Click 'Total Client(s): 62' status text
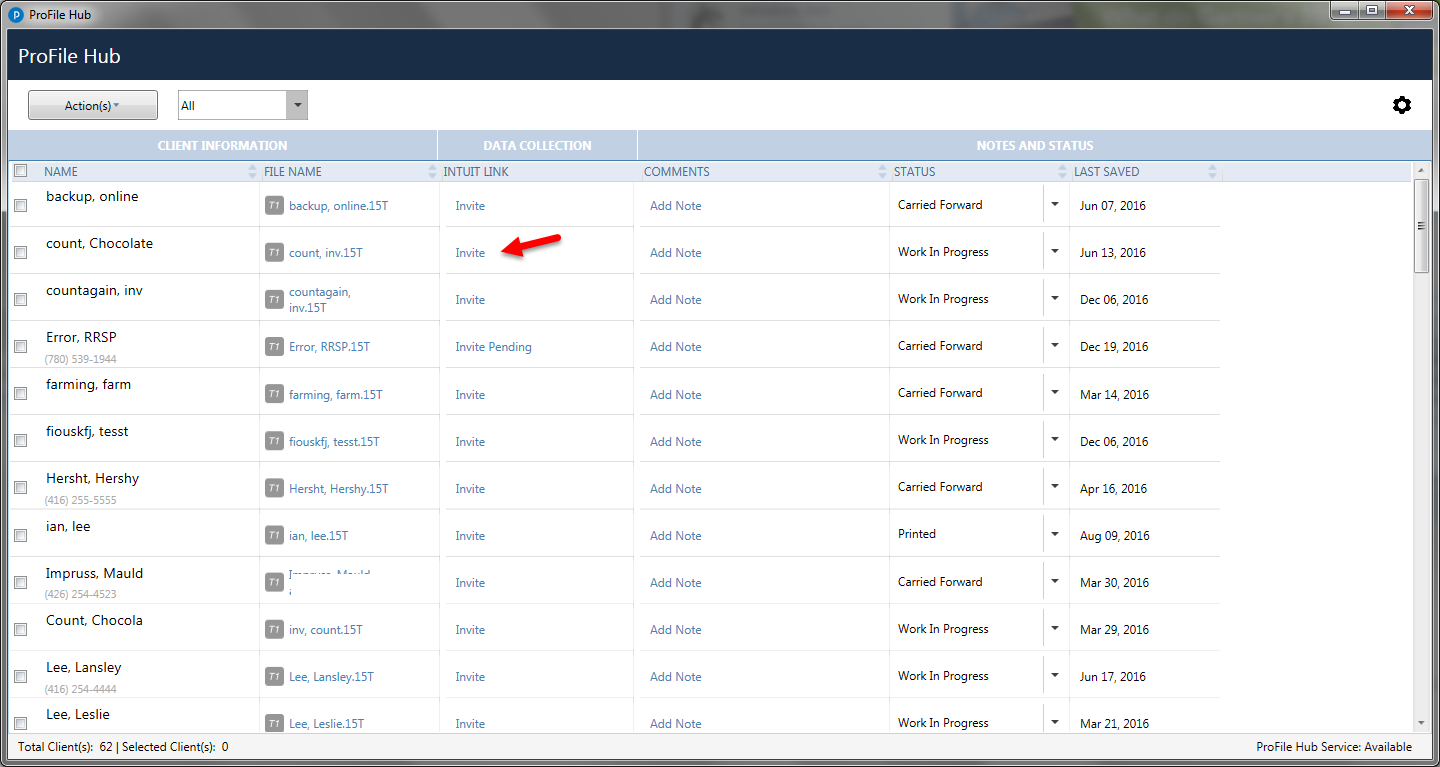 click(x=65, y=747)
